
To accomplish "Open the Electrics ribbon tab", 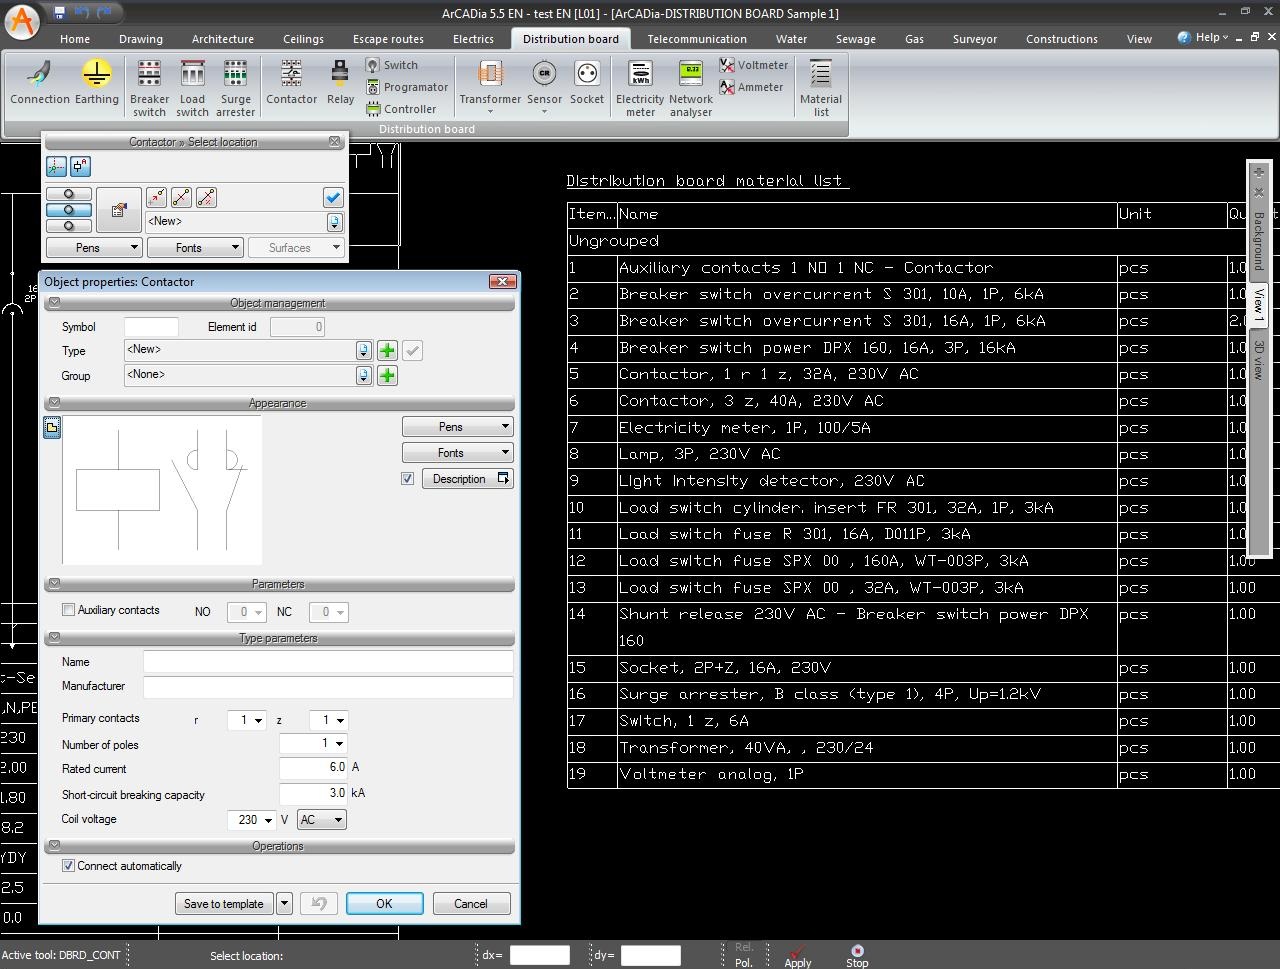I will (x=473, y=39).
